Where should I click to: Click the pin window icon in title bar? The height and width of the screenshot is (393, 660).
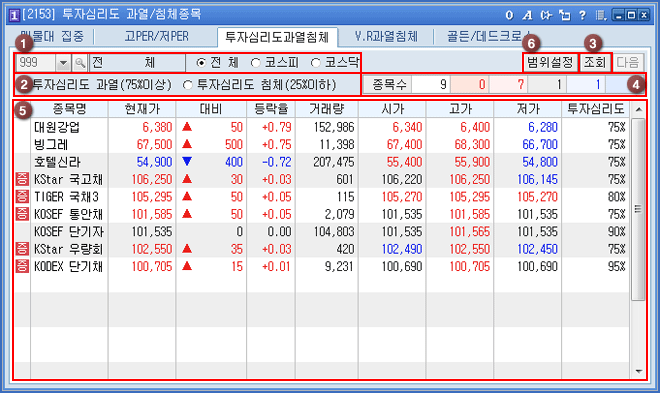(x=564, y=16)
